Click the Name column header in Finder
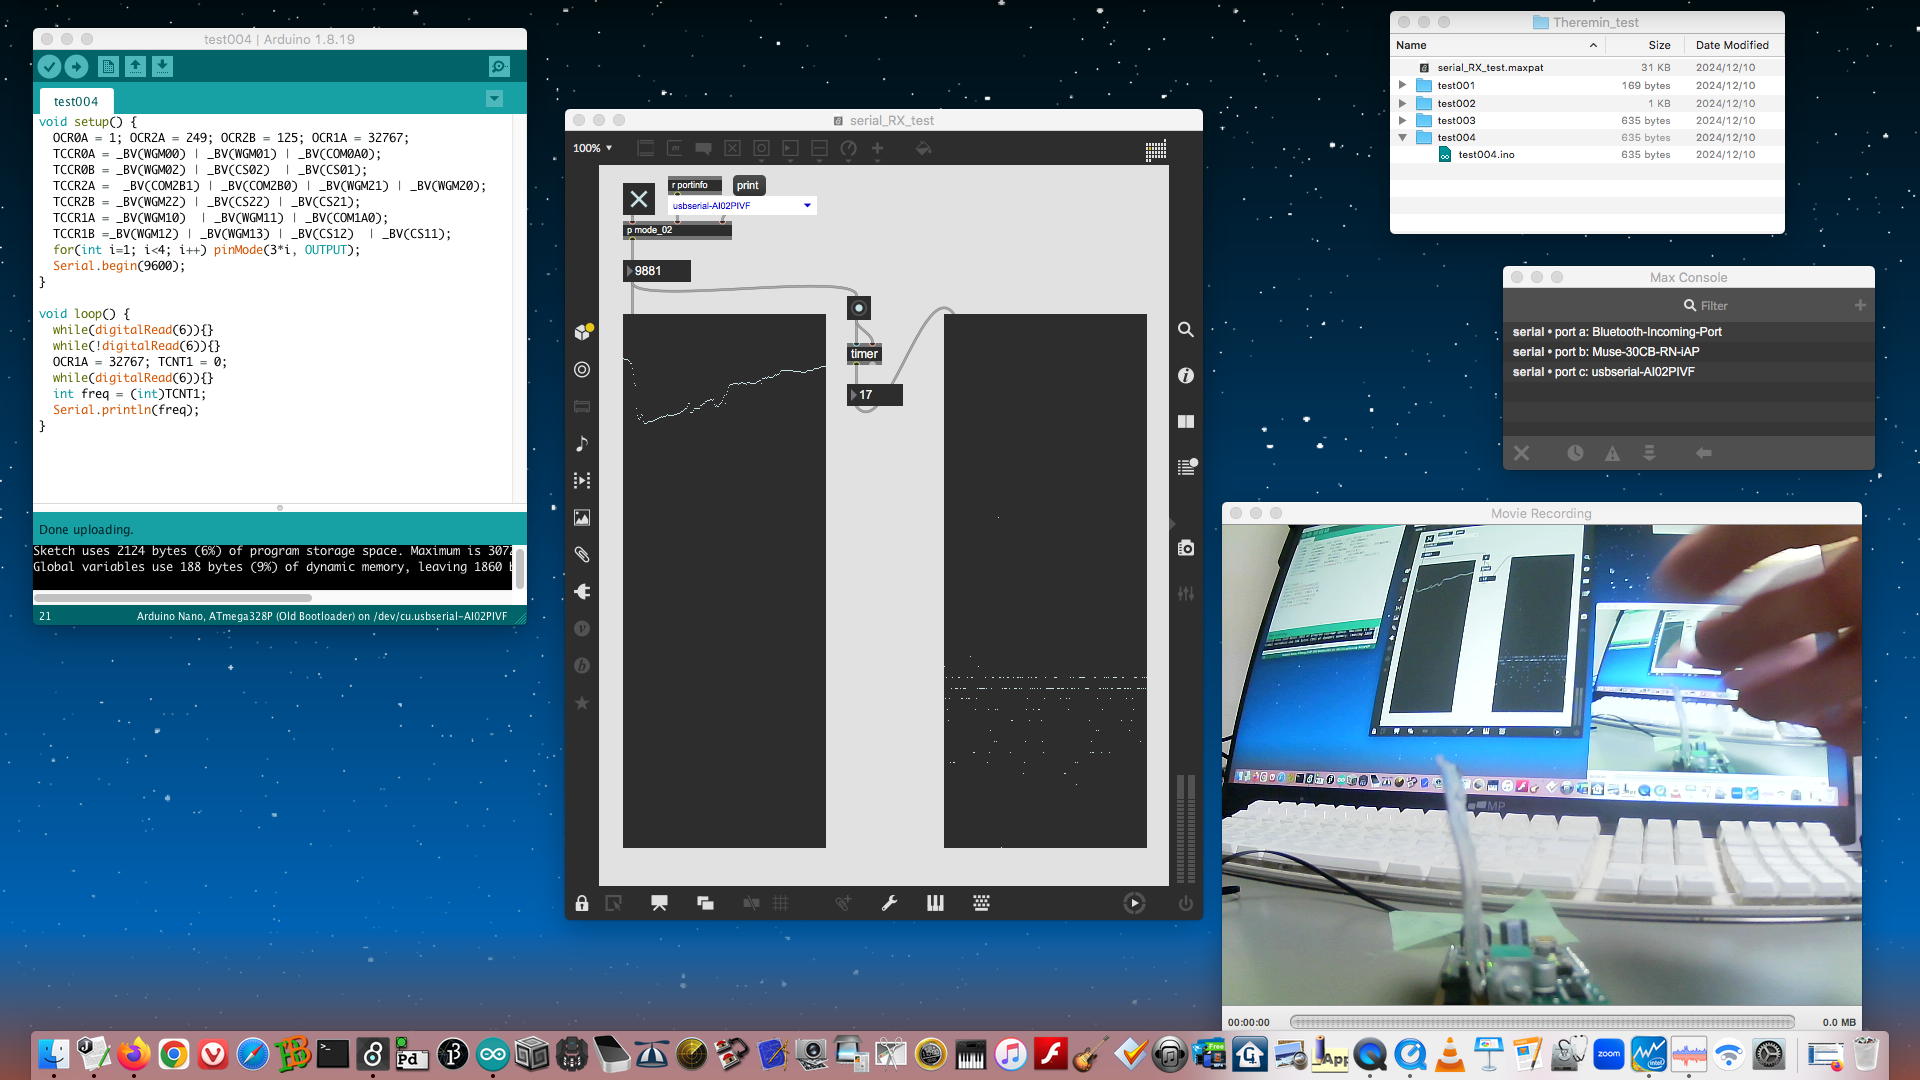Image resolution: width=1920 pixels, height=1080 pixels. pyautogui.click(x=1412, y=45)
